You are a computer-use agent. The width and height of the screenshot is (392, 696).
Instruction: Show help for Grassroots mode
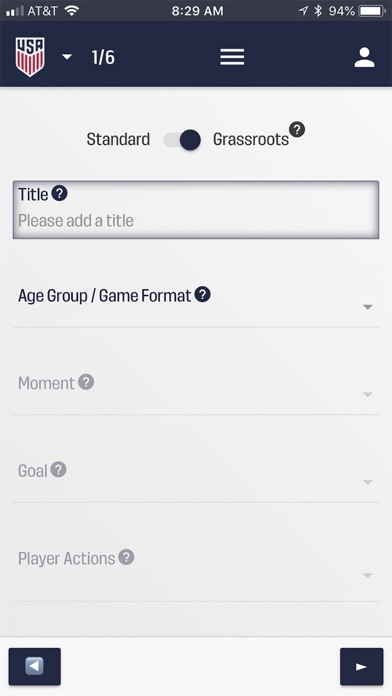pyautogui.click(x=297, y=130)
